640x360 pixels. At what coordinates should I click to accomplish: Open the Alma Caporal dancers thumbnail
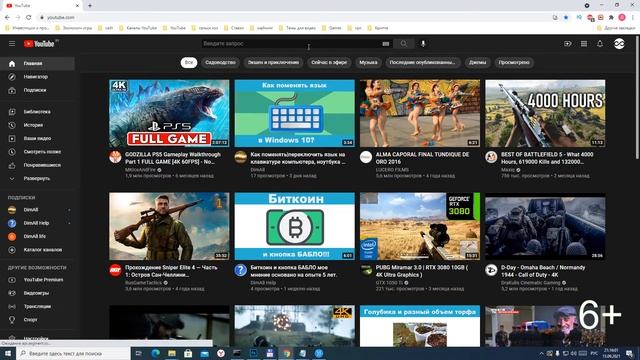click(420, 113)
